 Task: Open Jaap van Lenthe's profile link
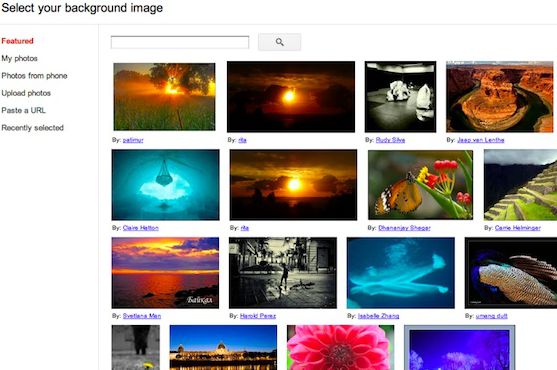tap(481, 140)
